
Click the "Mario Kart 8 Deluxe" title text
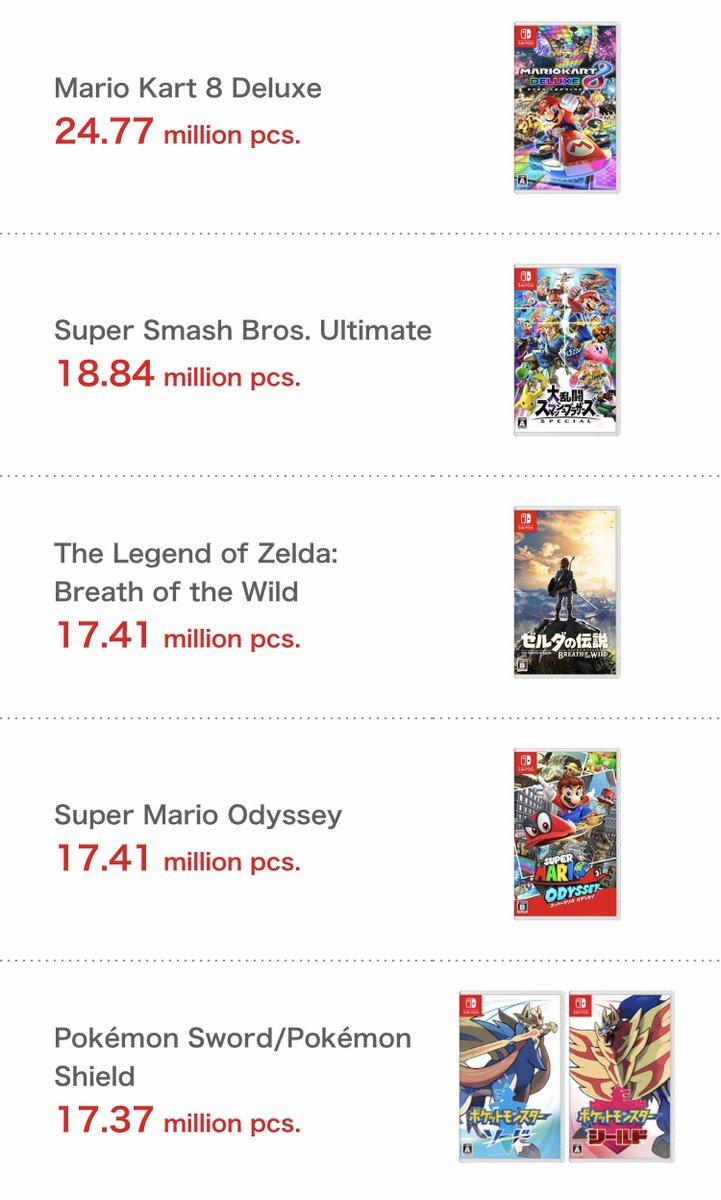coord(188,88)
